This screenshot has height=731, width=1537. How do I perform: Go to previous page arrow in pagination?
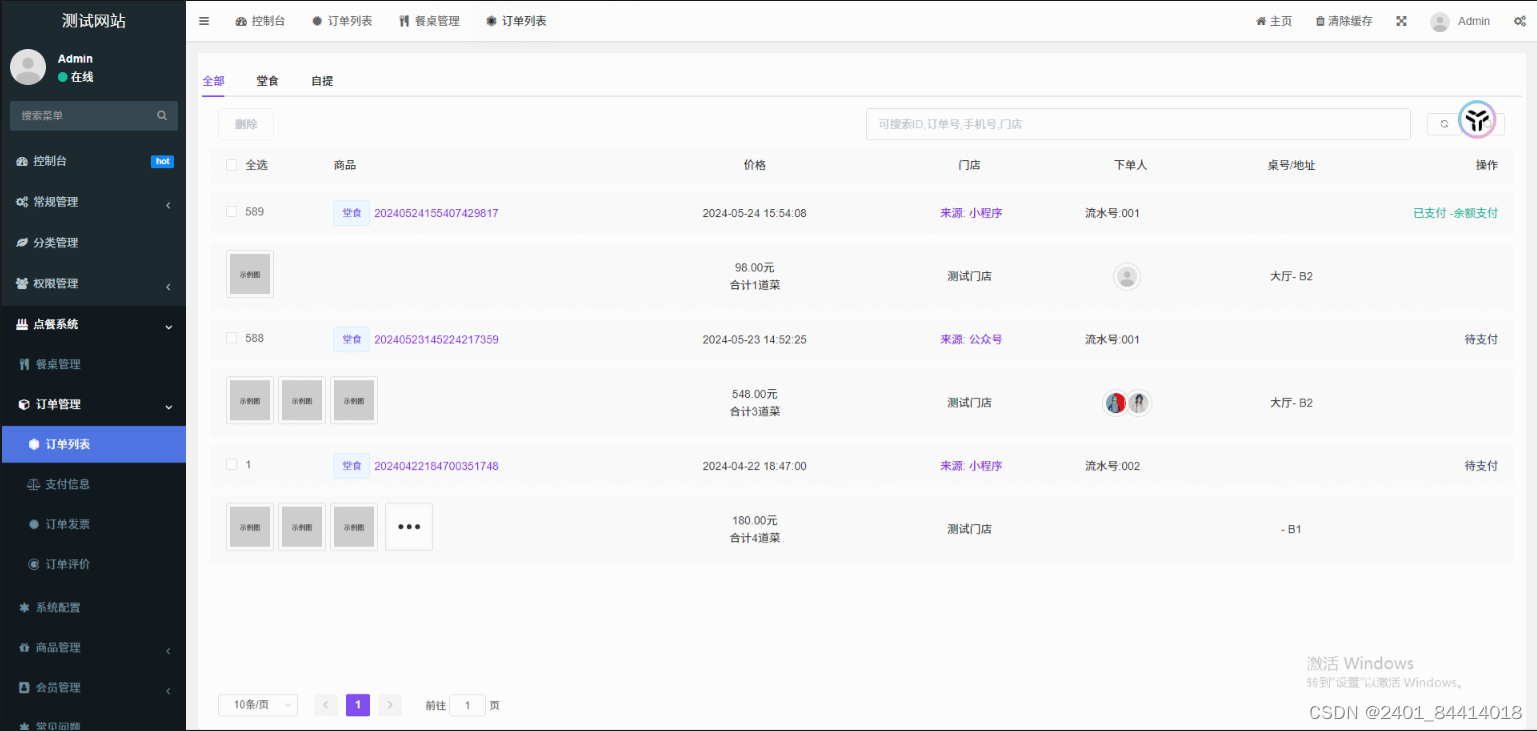(326, 705)
